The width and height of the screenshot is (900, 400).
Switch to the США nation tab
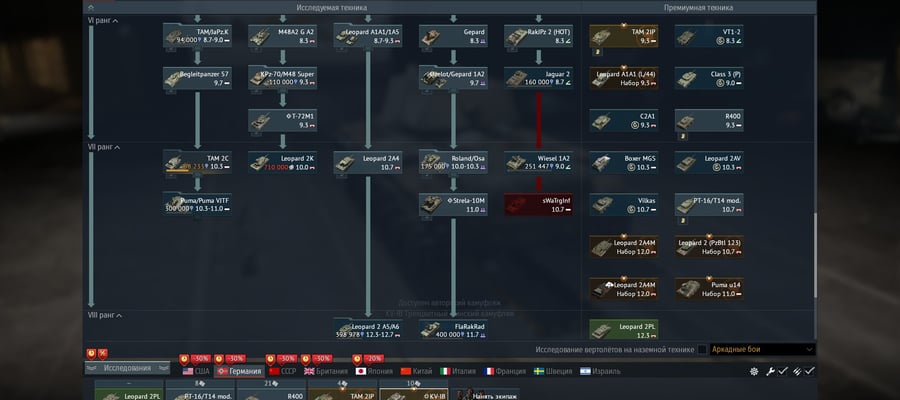point(196,371)
